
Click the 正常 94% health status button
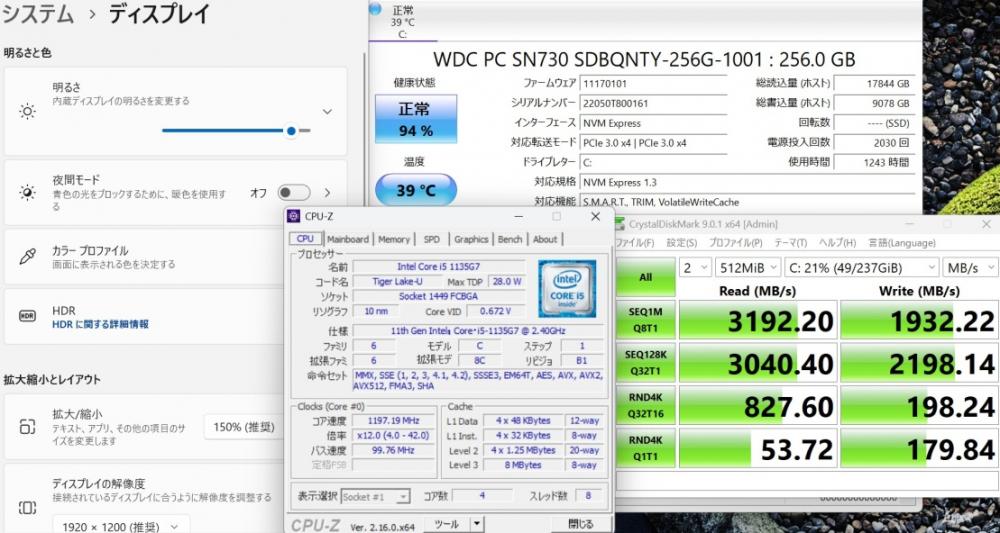pyautogui.click(x=416, y=119)
